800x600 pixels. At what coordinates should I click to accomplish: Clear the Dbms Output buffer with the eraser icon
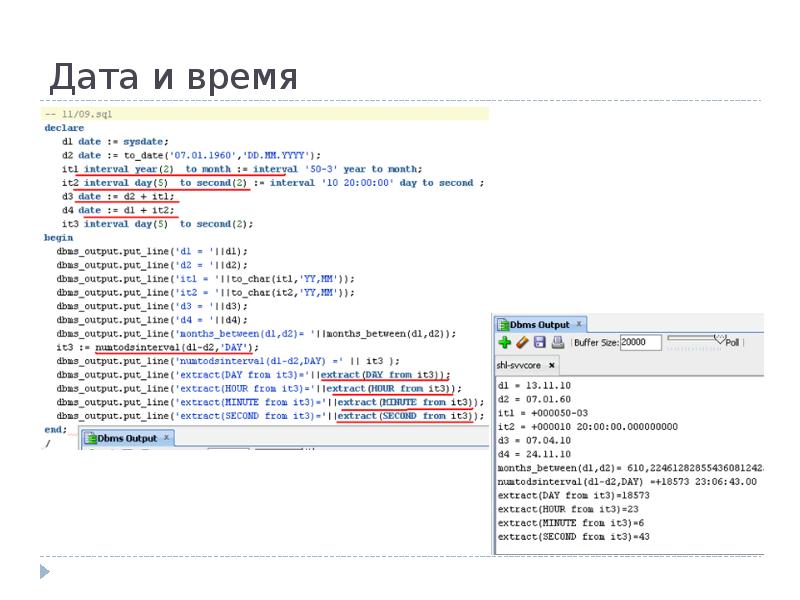(524, 340)
